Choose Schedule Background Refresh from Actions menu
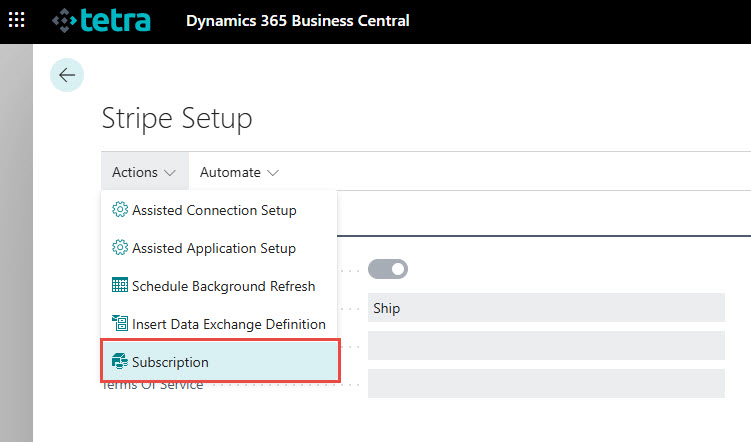 (223, 286)
